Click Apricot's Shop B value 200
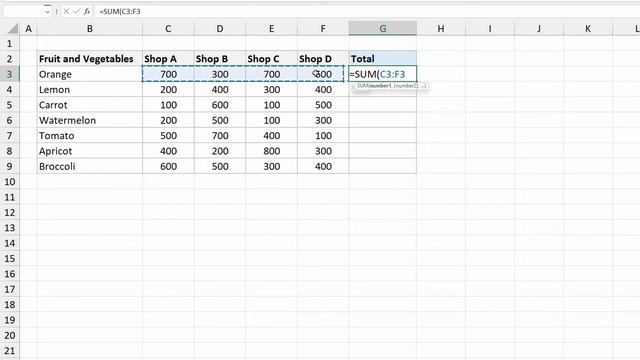 pos(220,151)
